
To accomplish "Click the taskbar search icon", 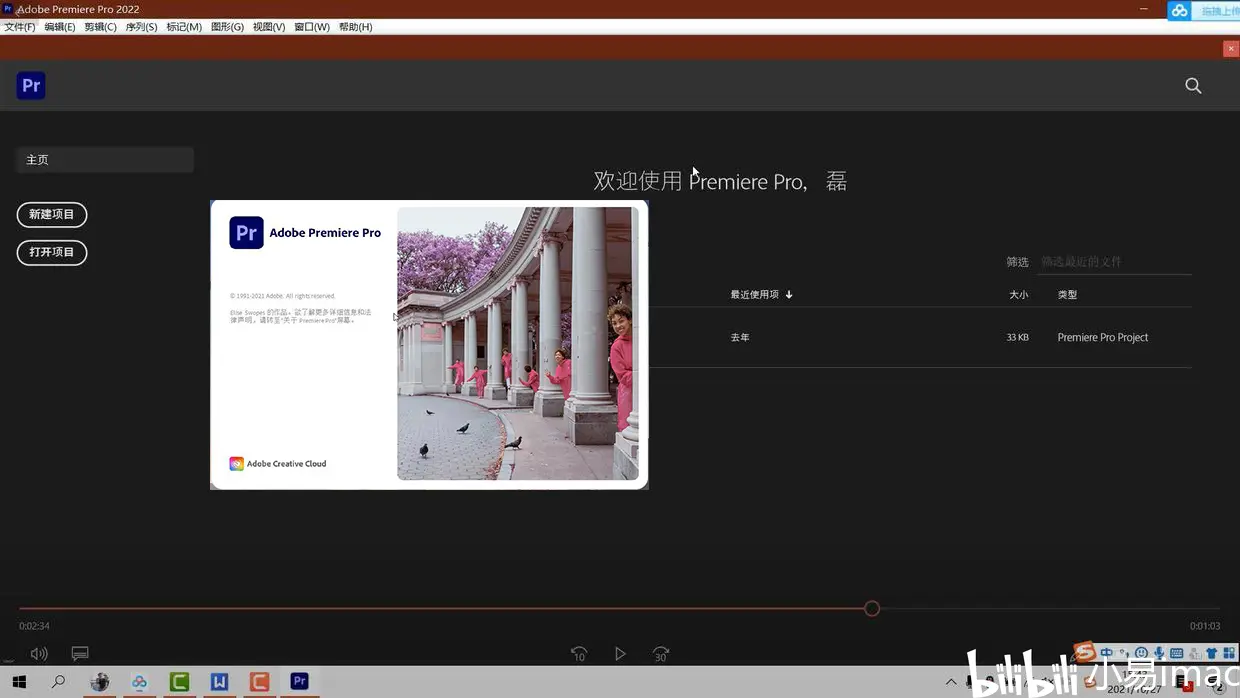I will coord(59,682).
